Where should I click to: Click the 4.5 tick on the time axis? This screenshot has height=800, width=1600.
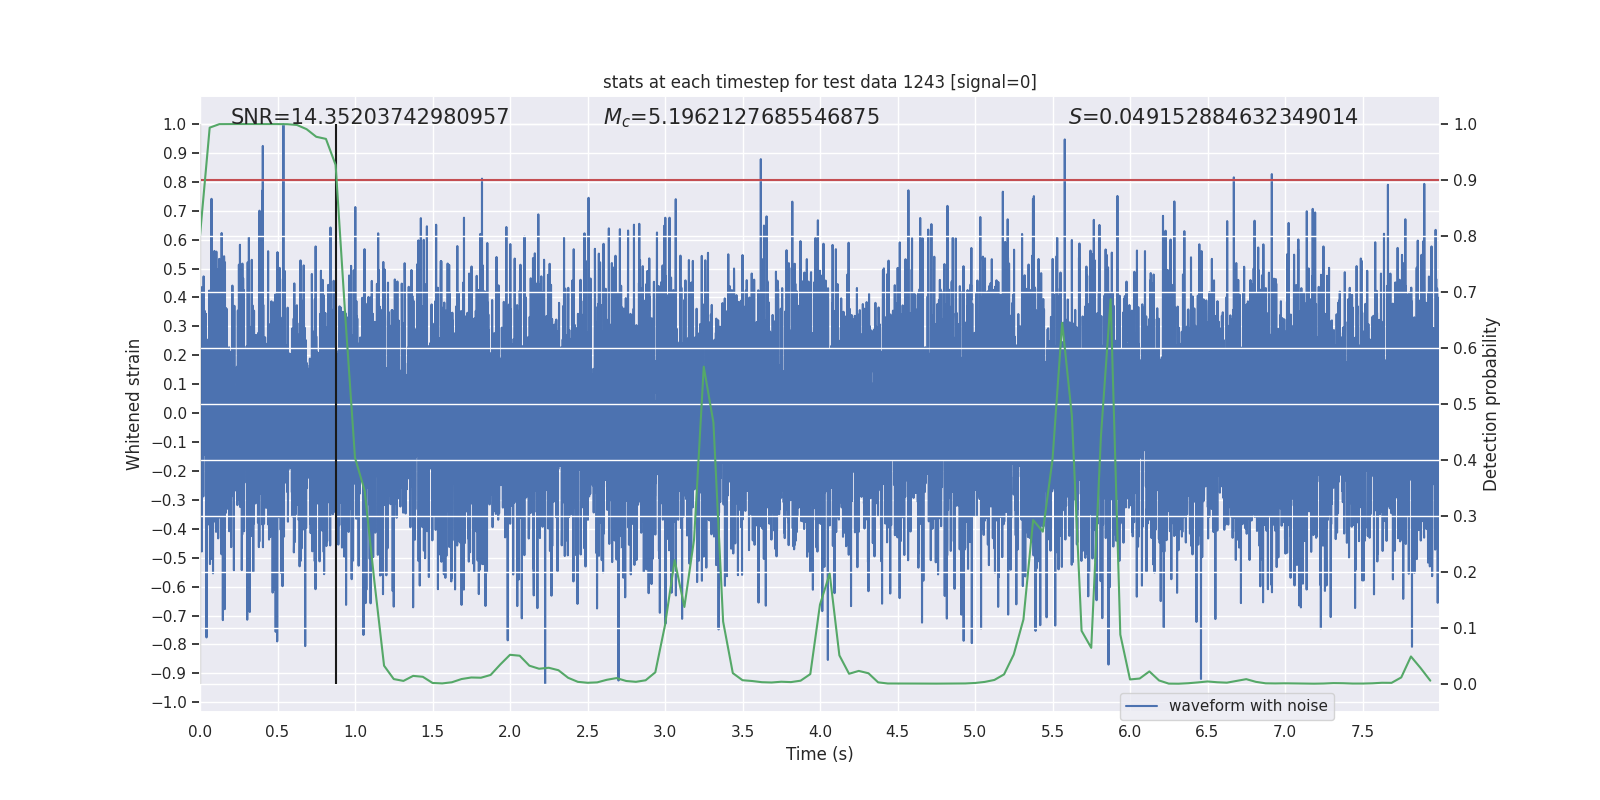[x=897, y=731]
